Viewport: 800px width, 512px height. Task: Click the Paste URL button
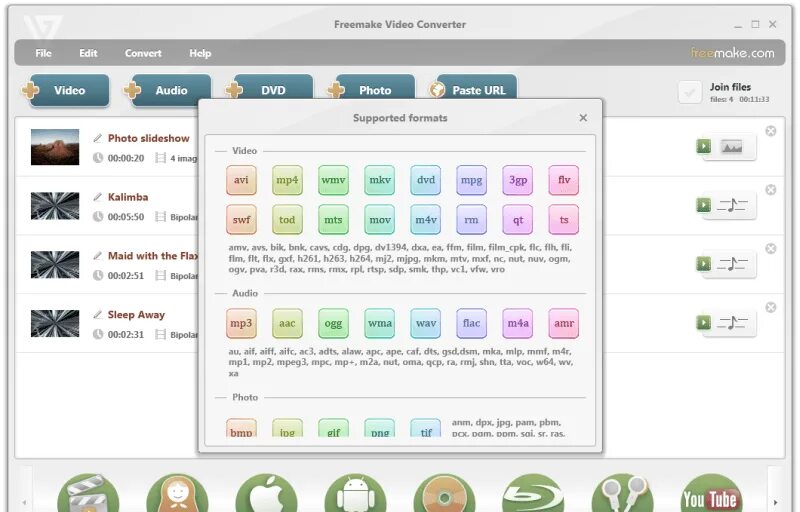tap(473, 87)
